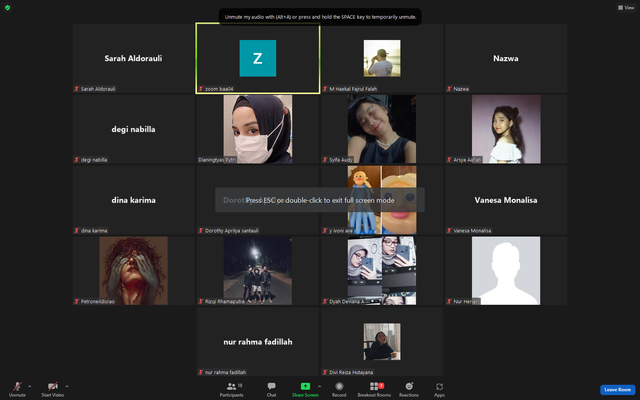Select Dyah Deviana's selfie collage tile

382,271
